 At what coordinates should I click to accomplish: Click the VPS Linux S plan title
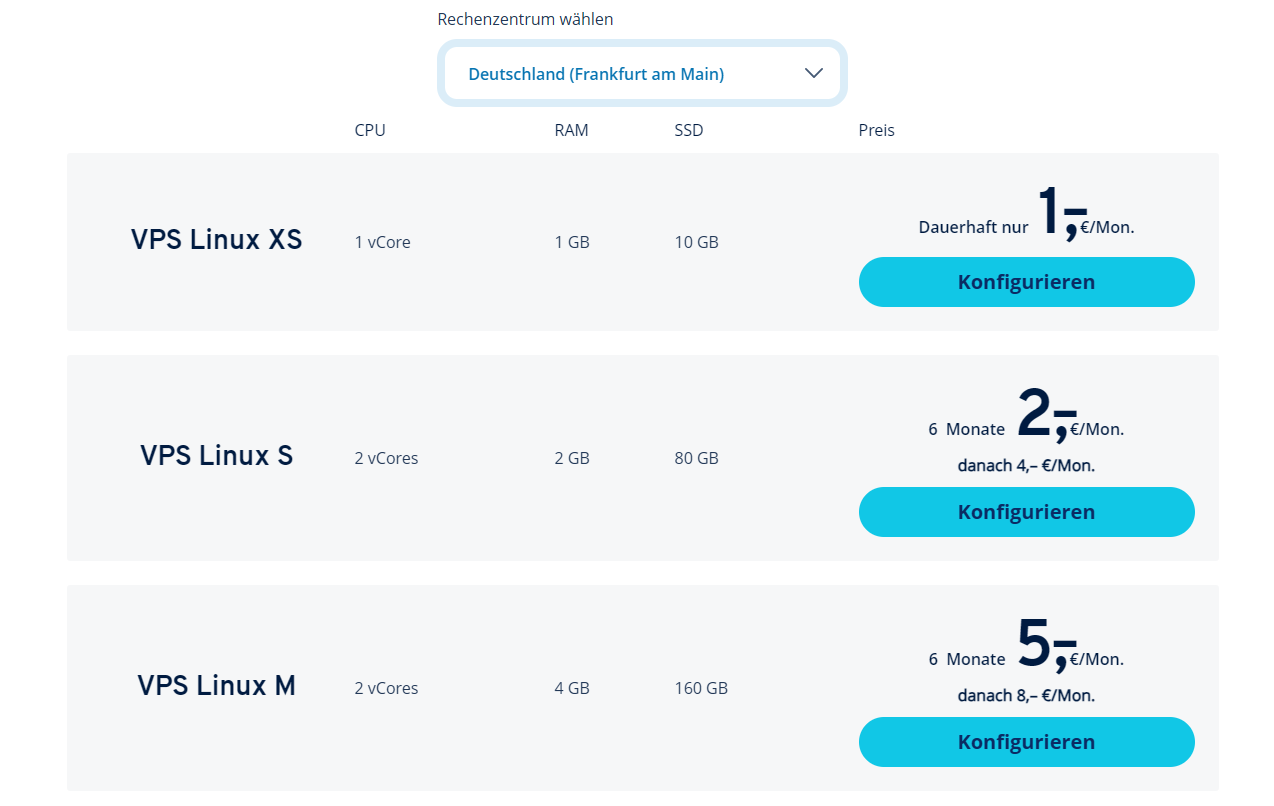(x=216, y=456)
